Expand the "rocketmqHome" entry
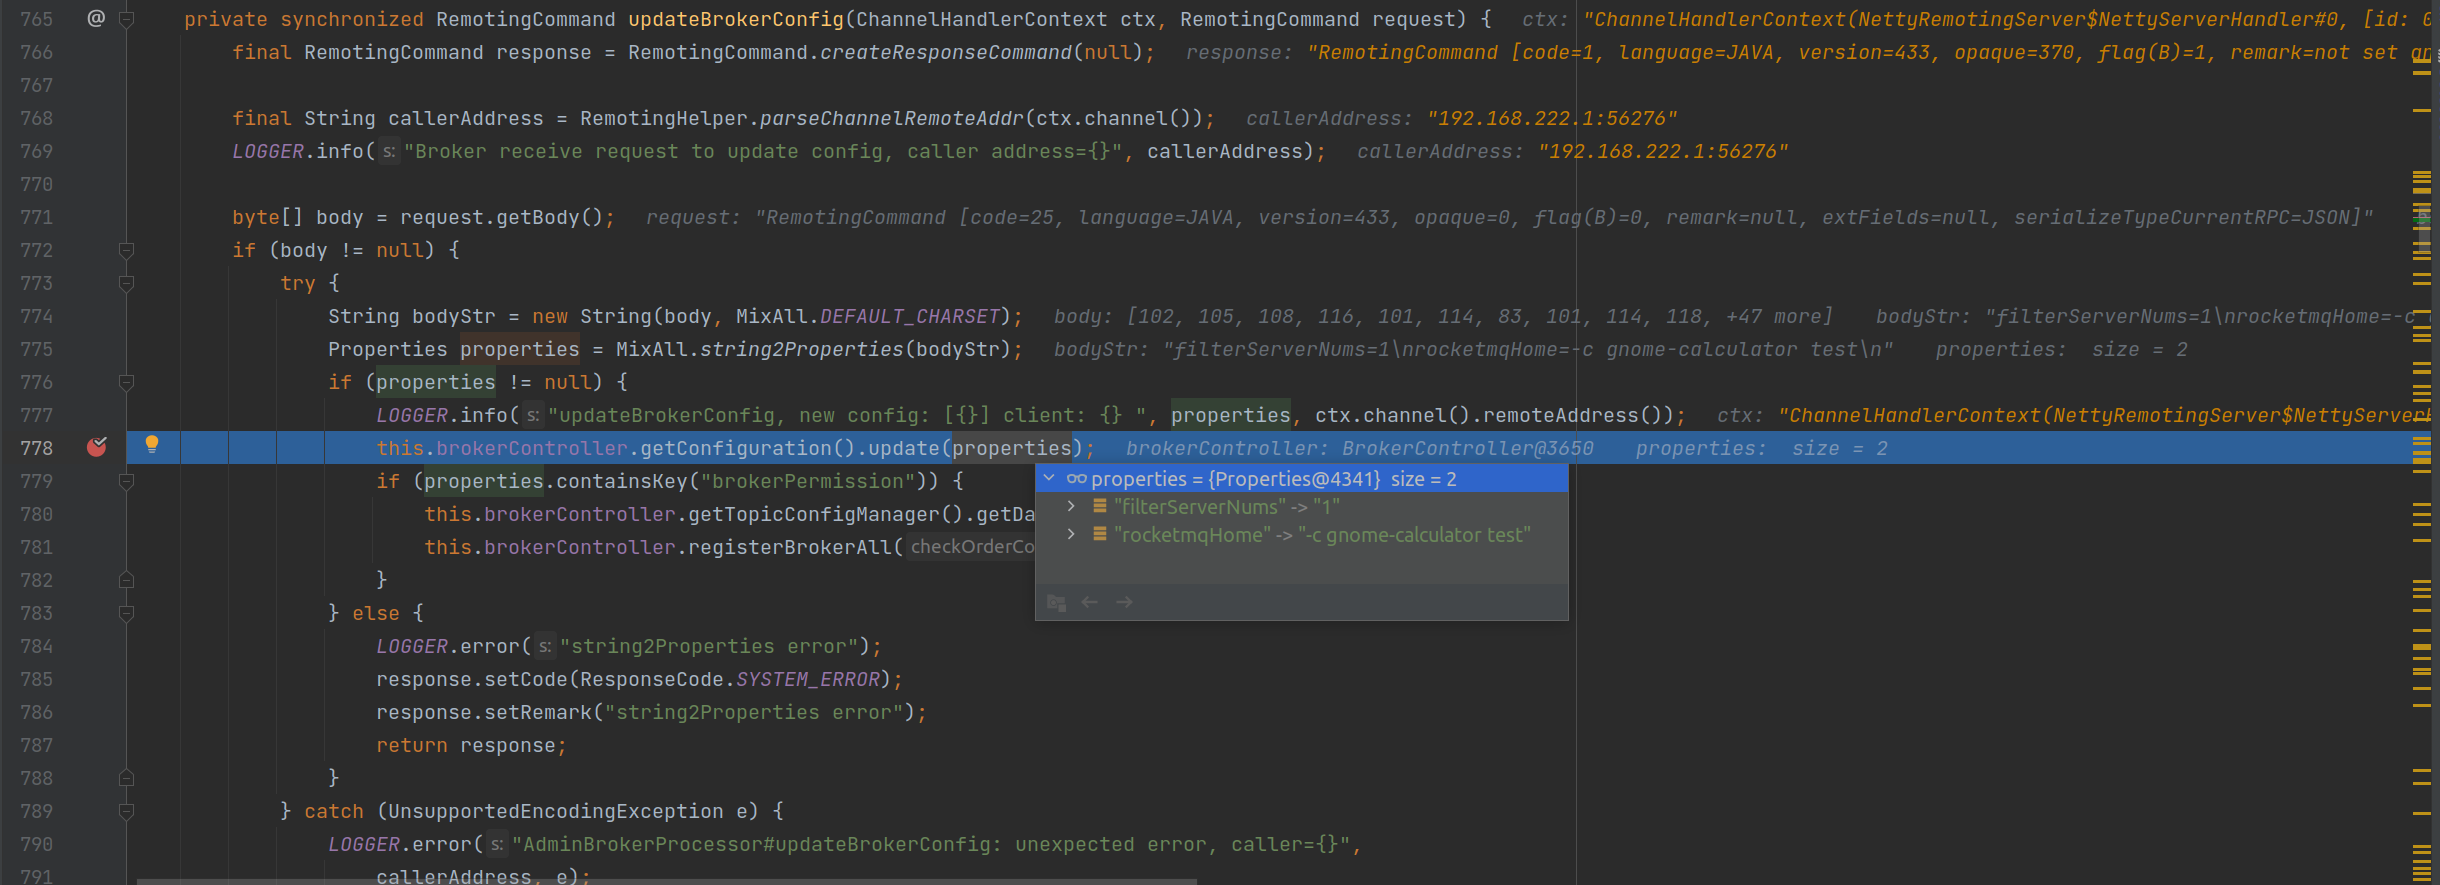The height and width of the screenshot is (885, 2440). [x=1071, y=535]
